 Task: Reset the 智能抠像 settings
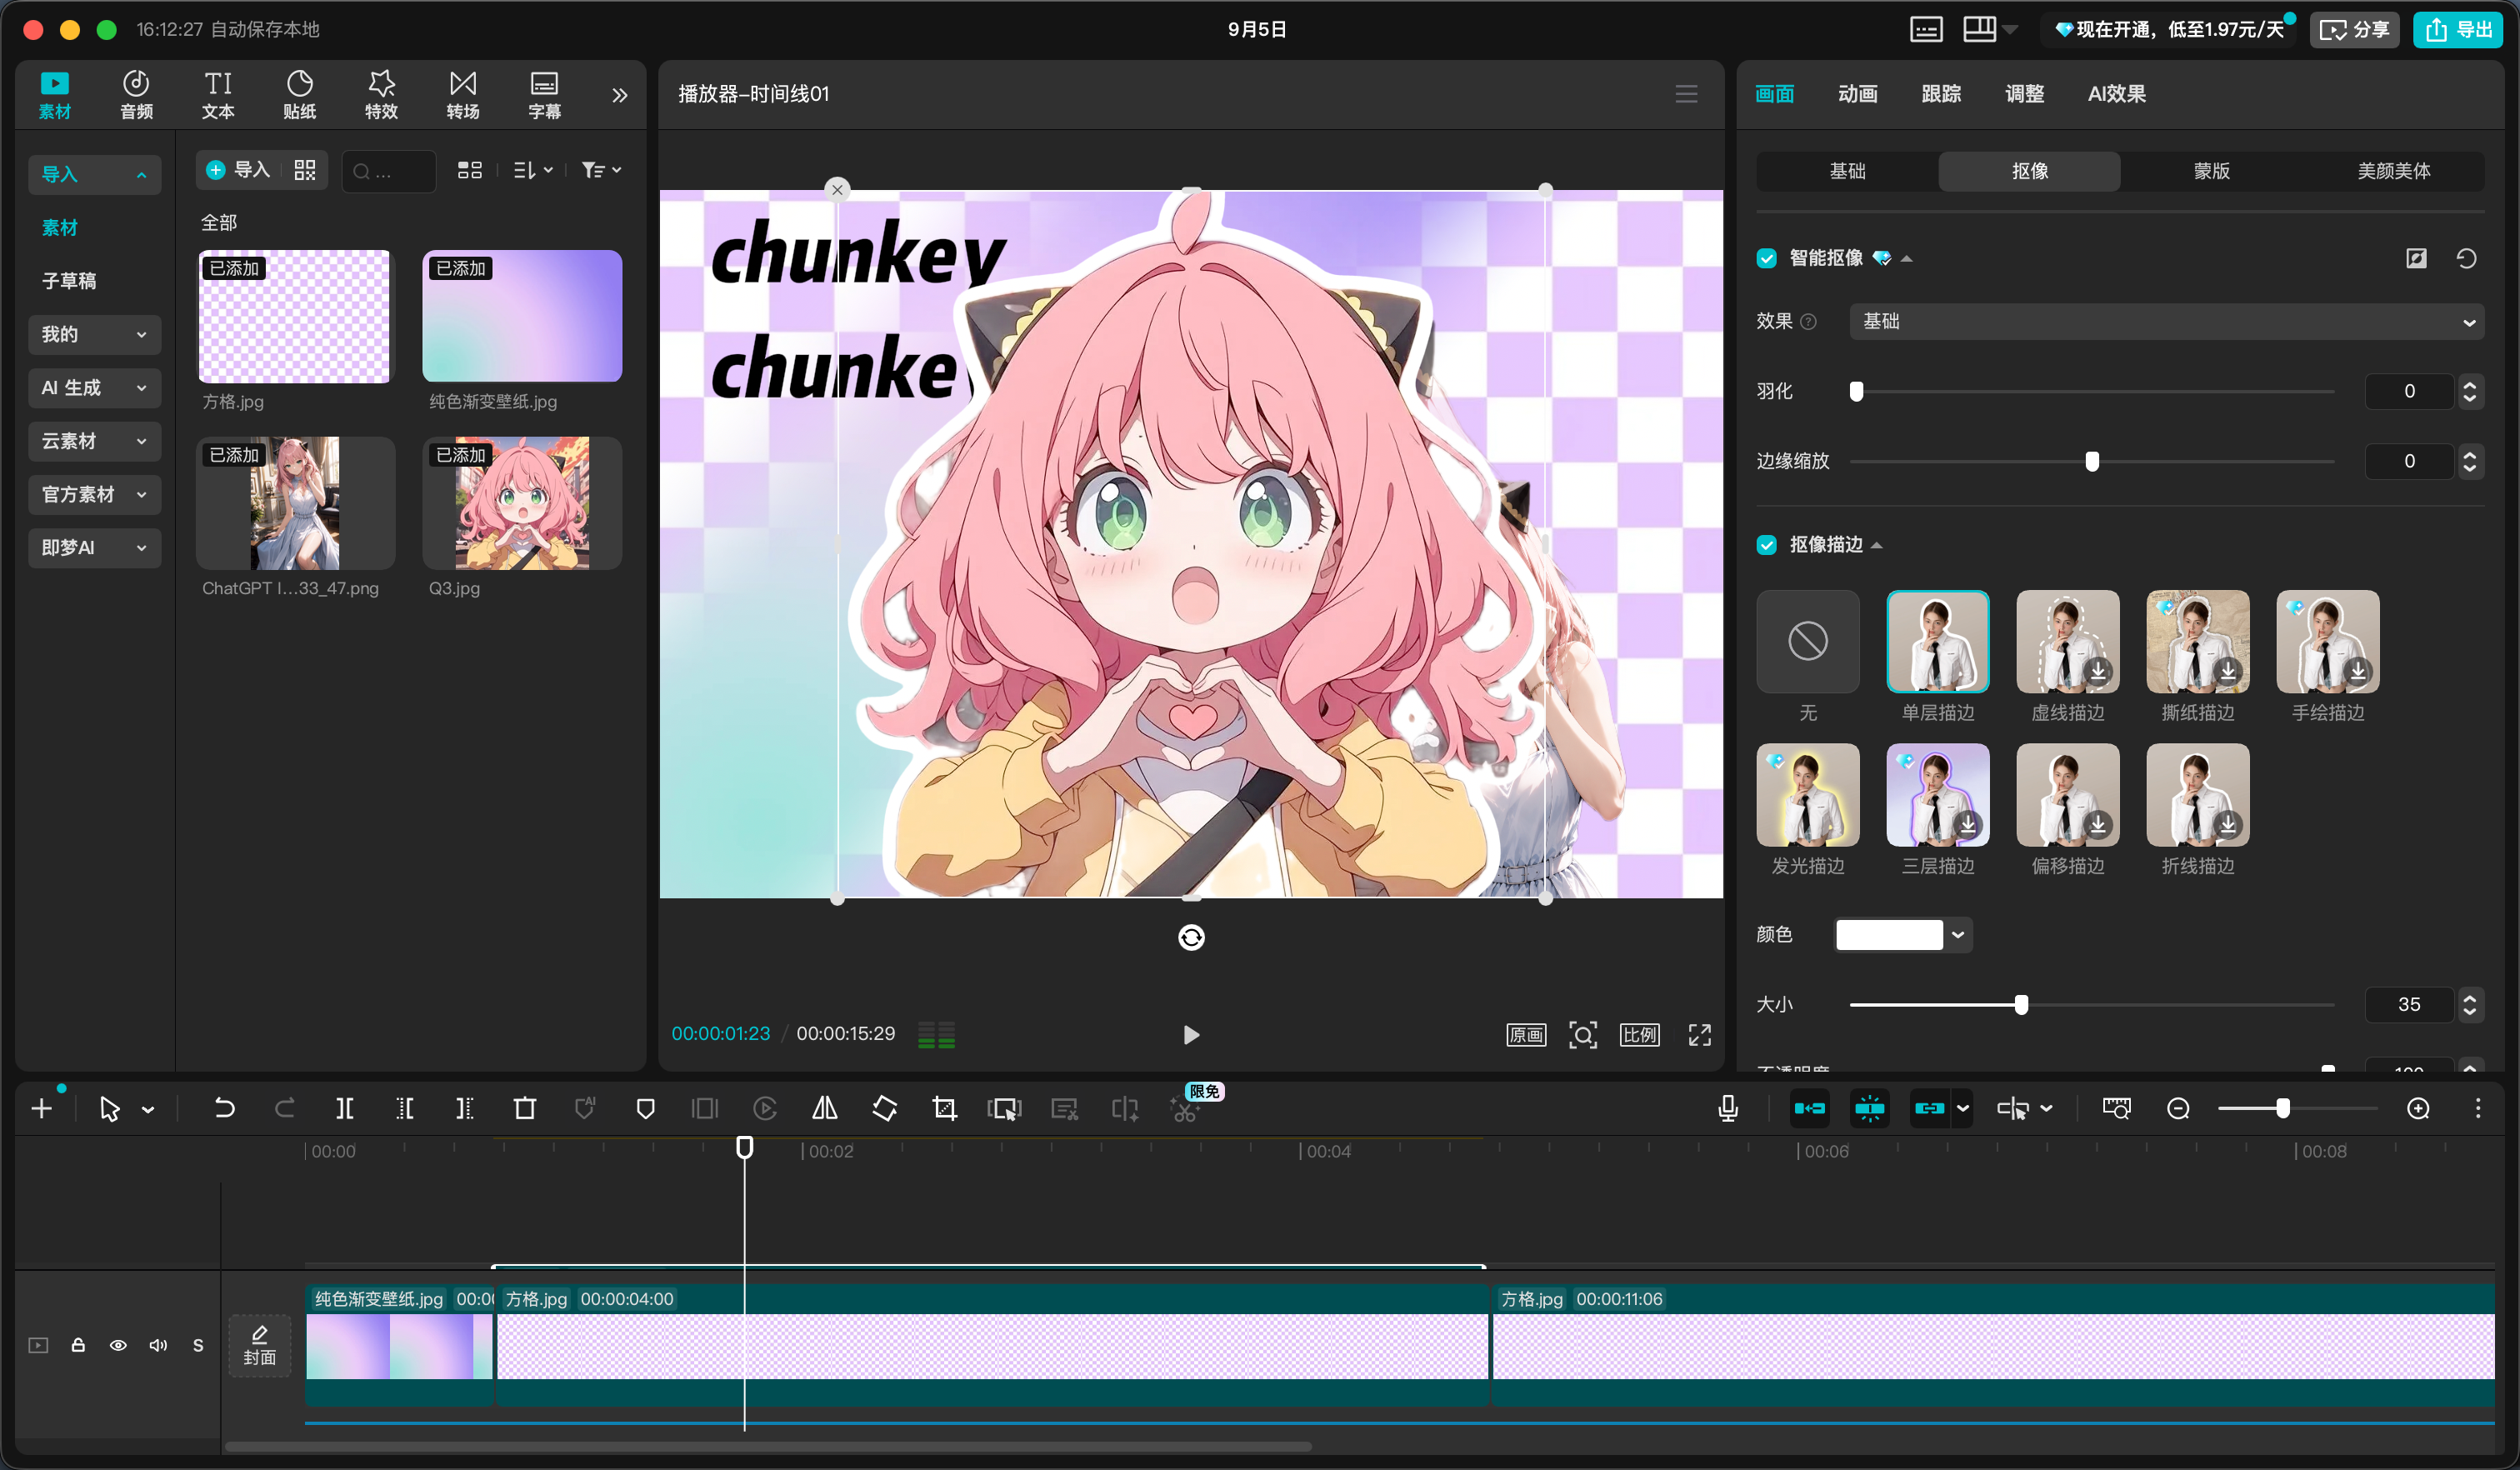click(x=2466, y=259)
